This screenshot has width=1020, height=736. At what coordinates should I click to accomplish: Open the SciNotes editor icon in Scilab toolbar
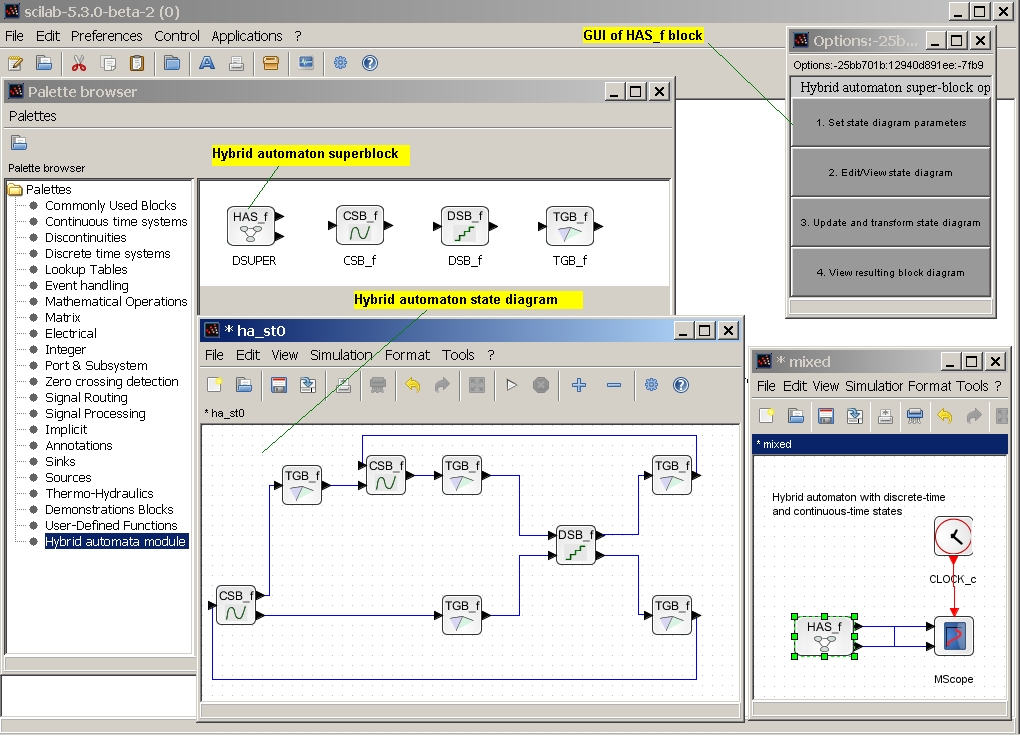point(16,63)
